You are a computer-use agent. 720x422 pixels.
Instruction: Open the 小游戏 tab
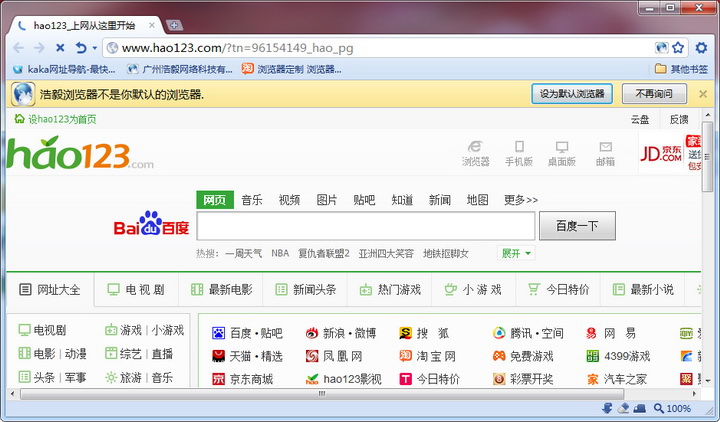[474, 290]
